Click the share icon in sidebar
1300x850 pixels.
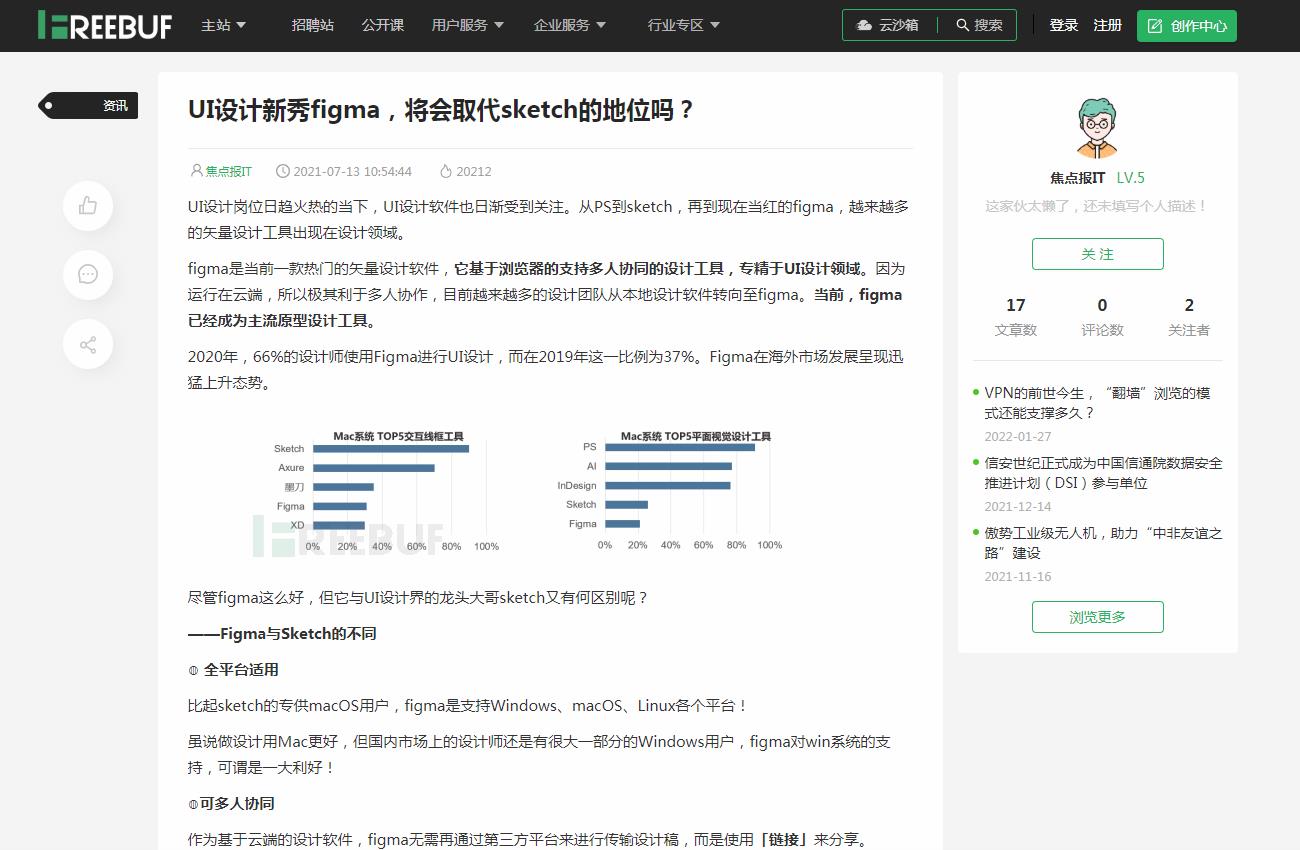[x=88, y=345]
